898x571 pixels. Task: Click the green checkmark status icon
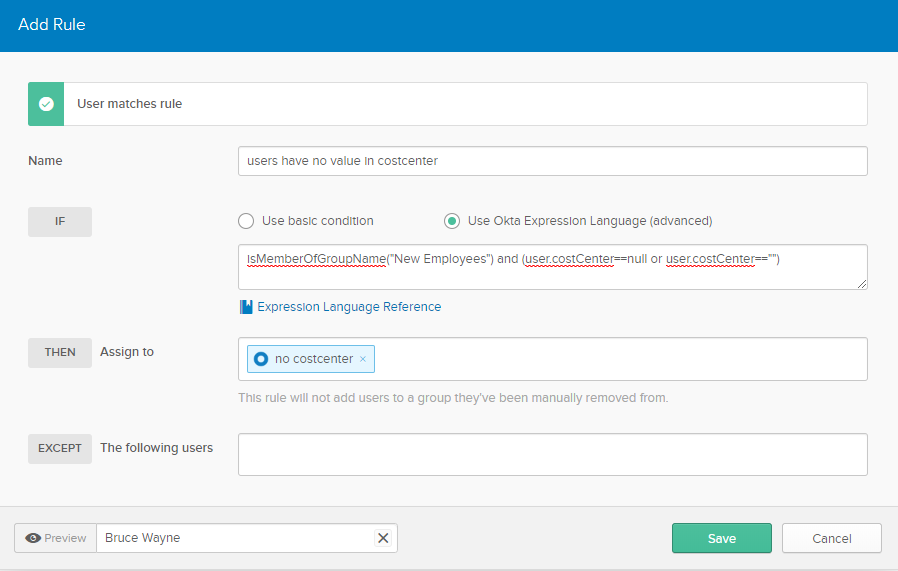pos(46,104)
